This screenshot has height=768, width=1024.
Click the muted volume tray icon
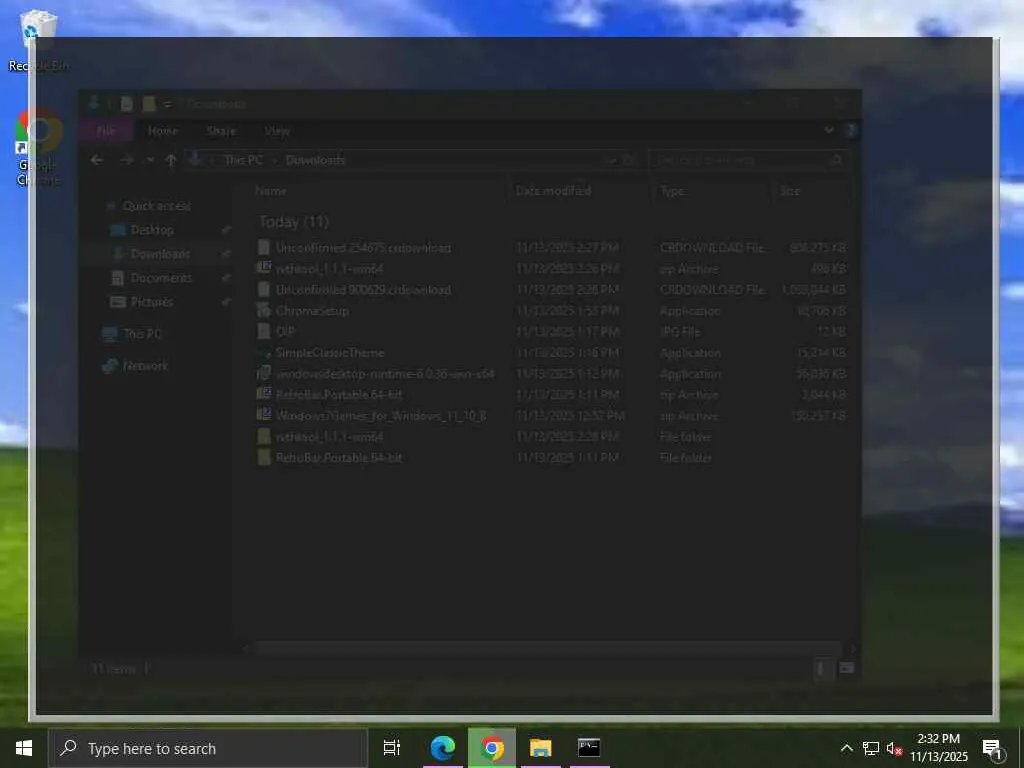point(894,749)
